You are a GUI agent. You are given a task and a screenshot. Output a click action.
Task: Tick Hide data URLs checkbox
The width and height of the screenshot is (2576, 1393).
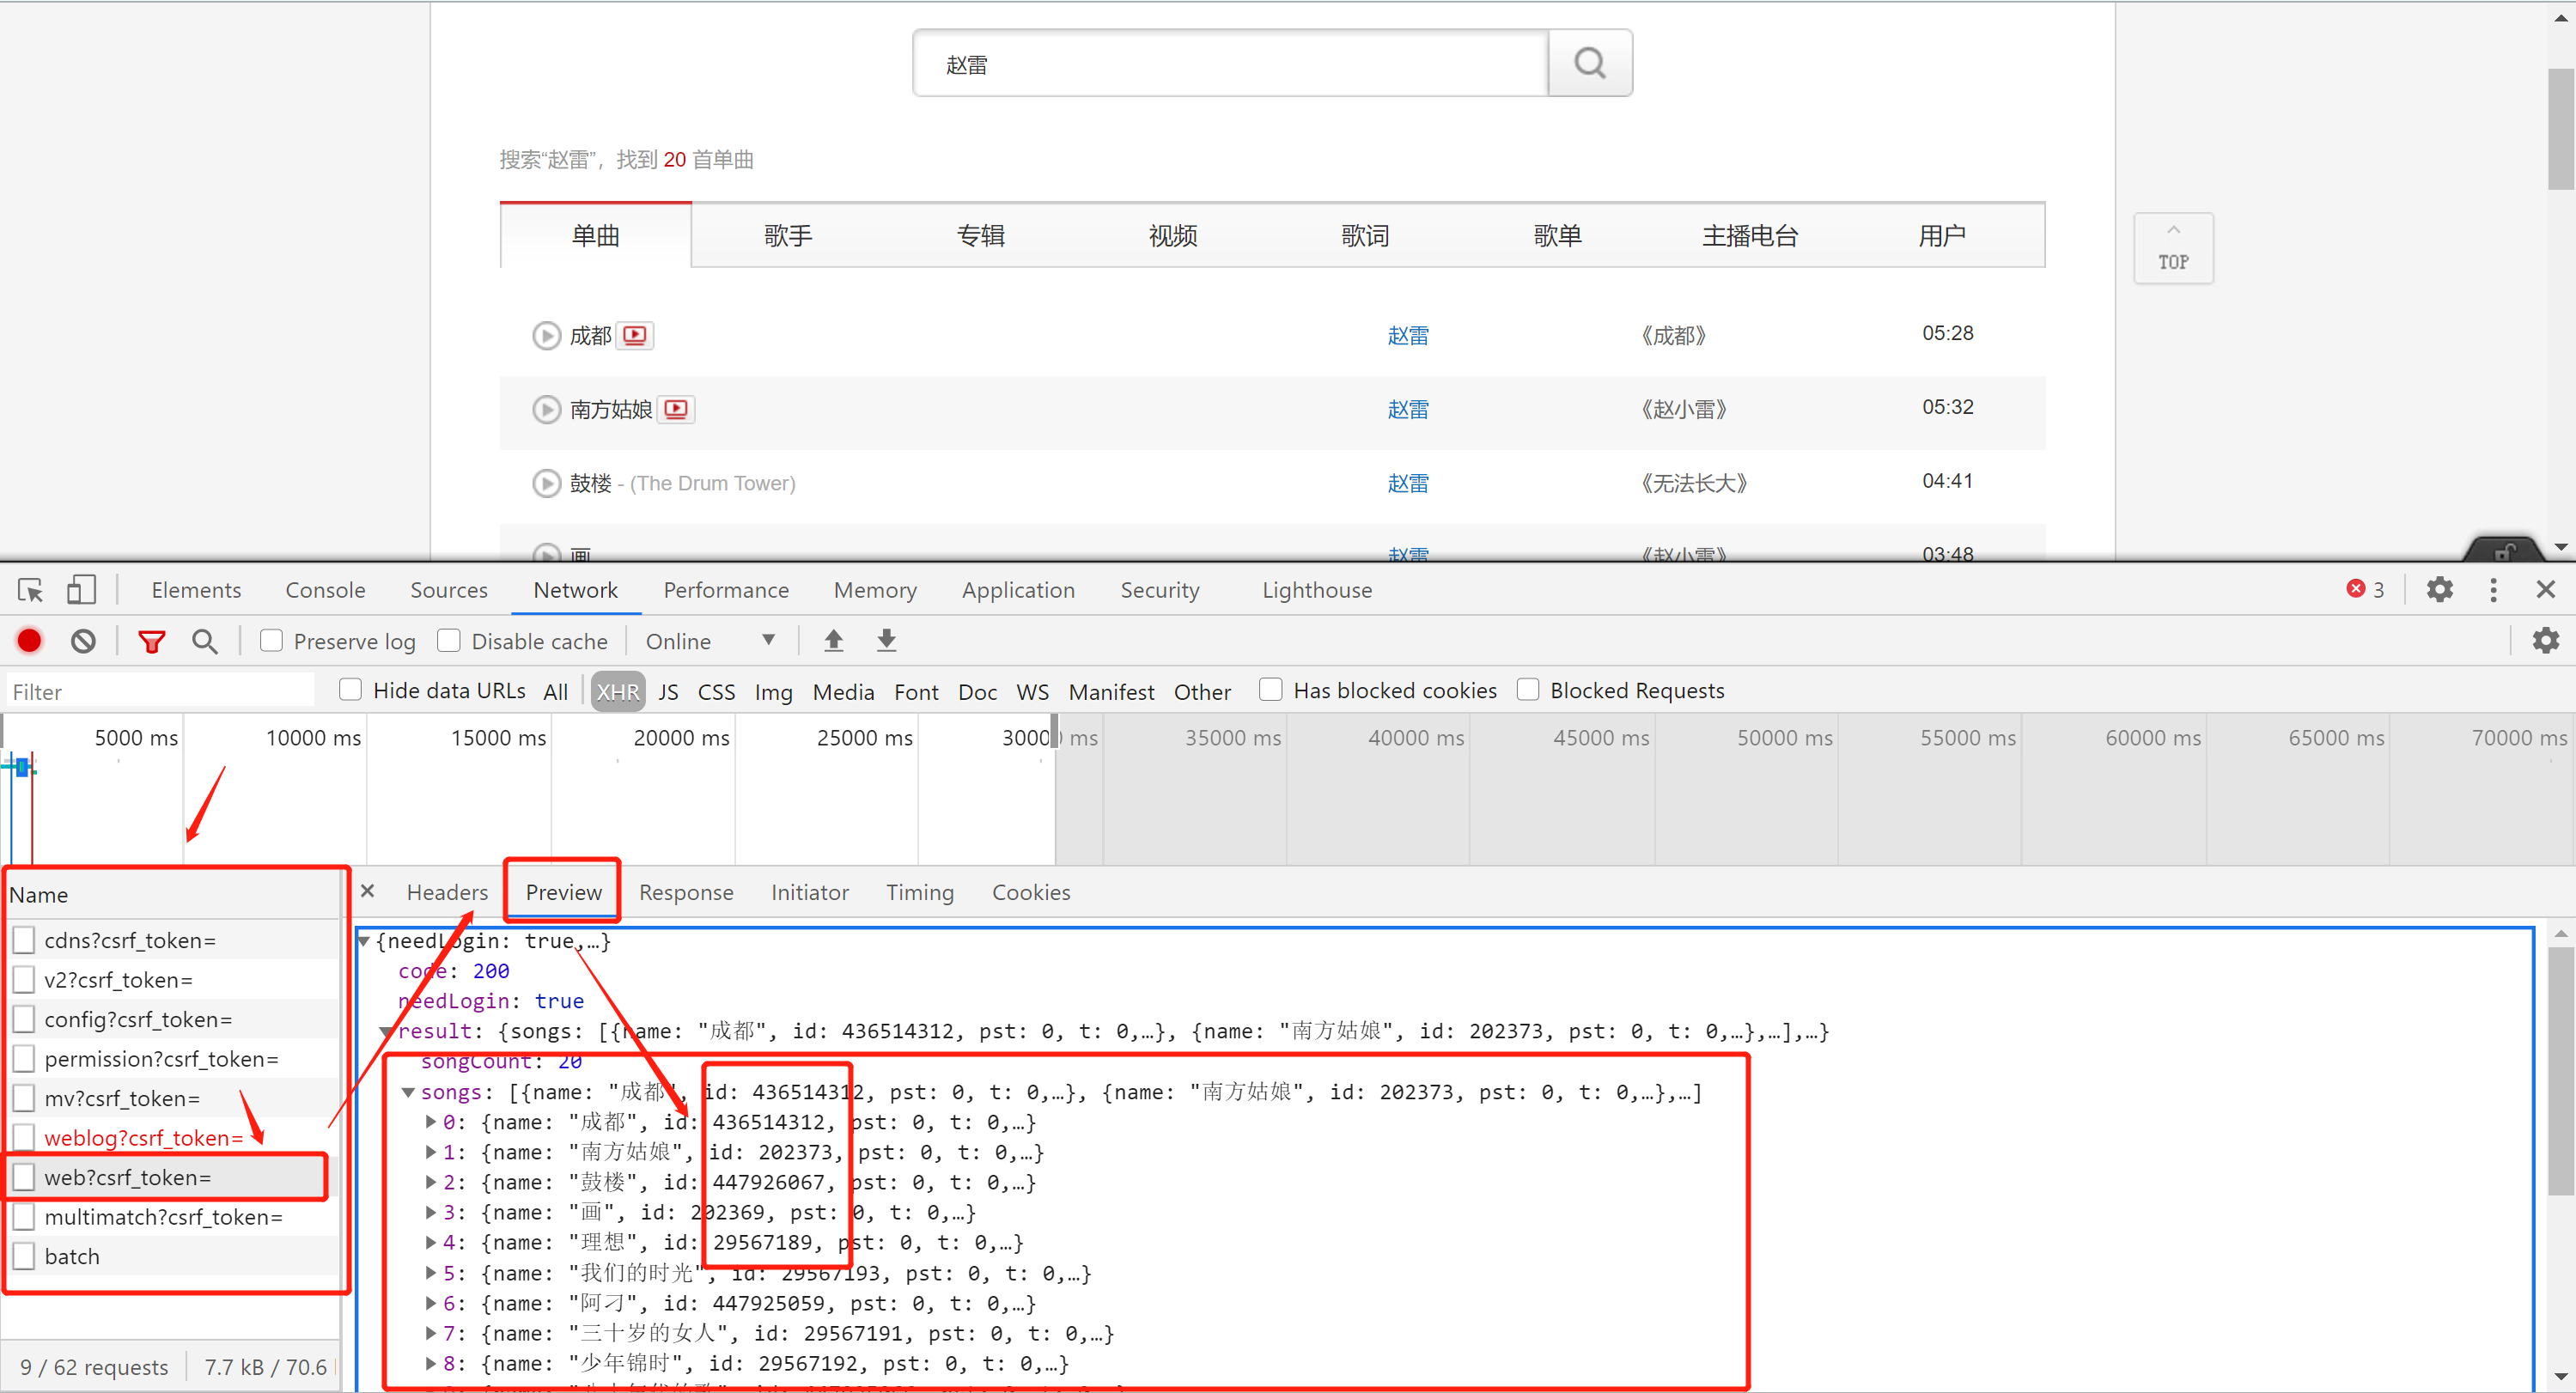tap(350, 690)
